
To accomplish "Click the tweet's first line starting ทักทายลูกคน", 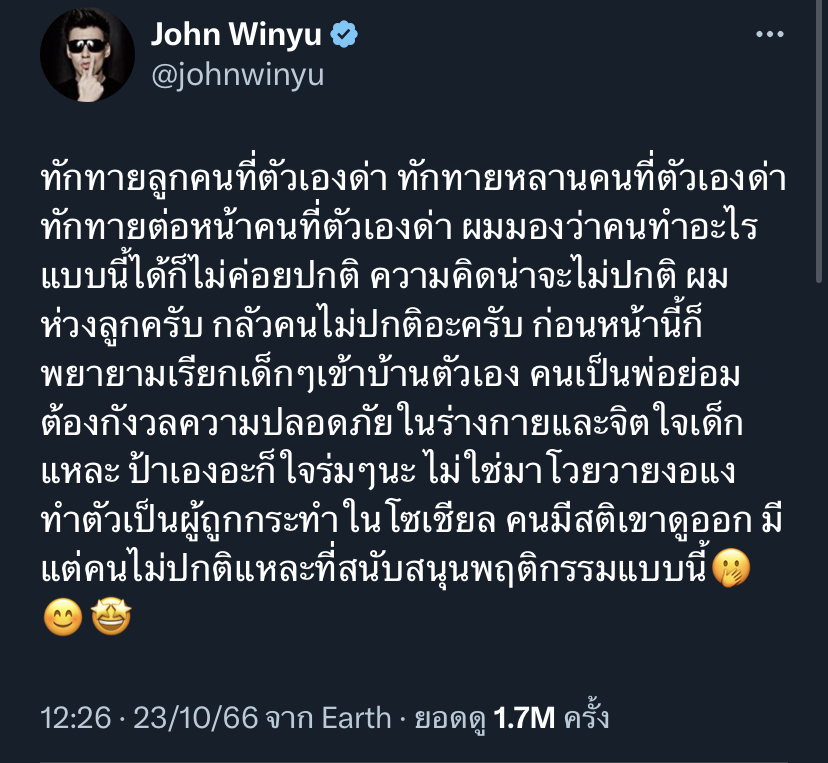I will (413, 180).
